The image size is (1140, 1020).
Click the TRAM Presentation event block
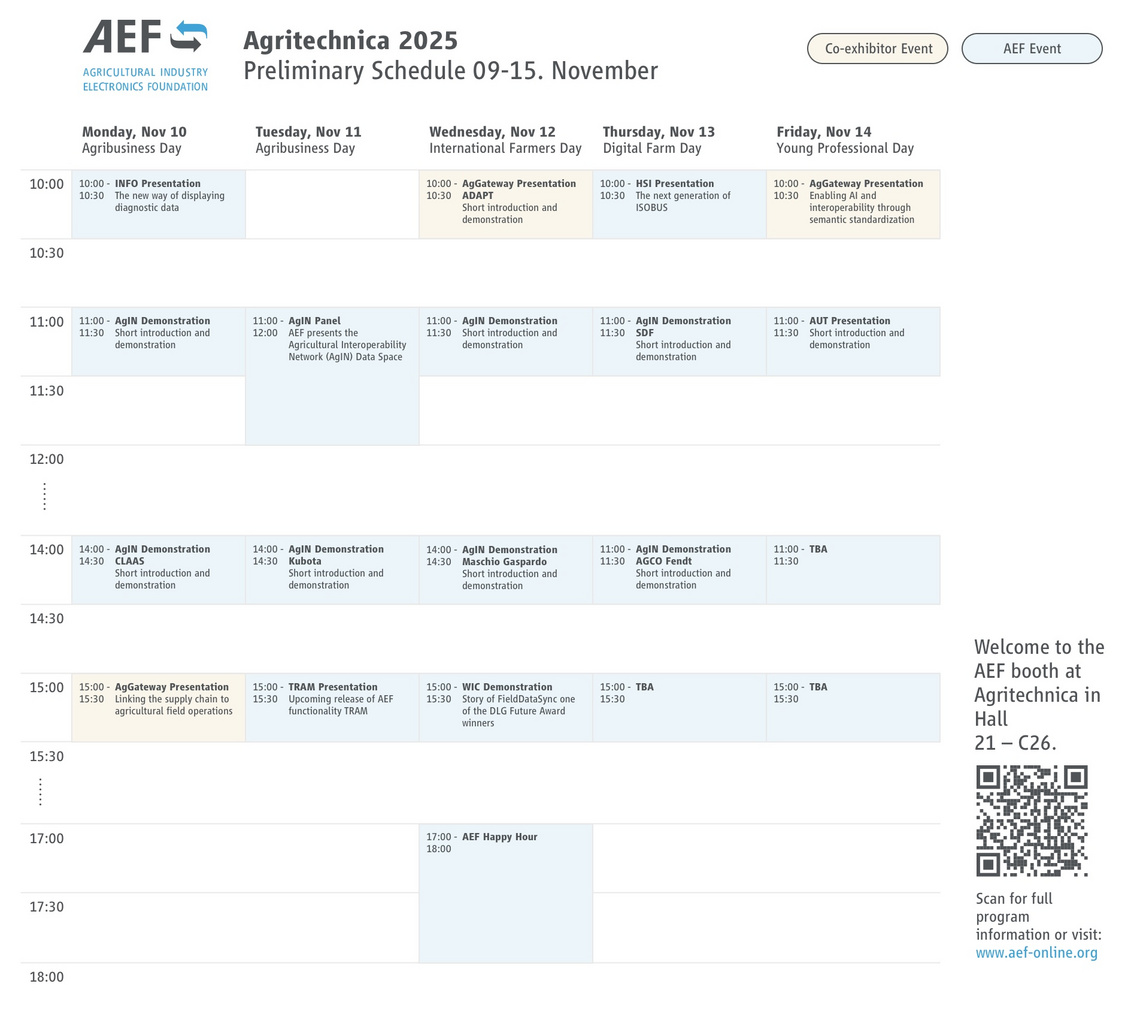(x=332, y=707)
